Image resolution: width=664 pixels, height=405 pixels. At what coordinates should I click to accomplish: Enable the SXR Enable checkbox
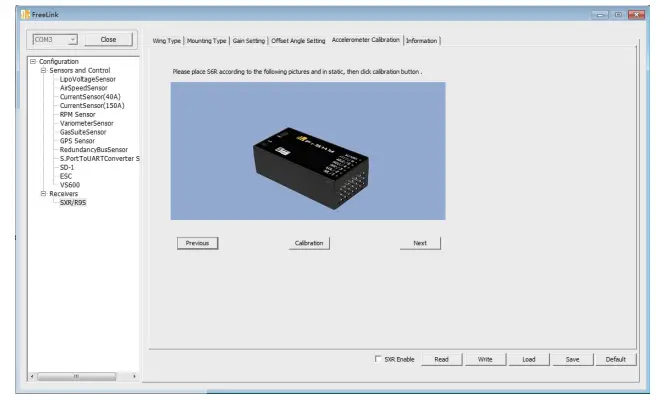[378, 359]
